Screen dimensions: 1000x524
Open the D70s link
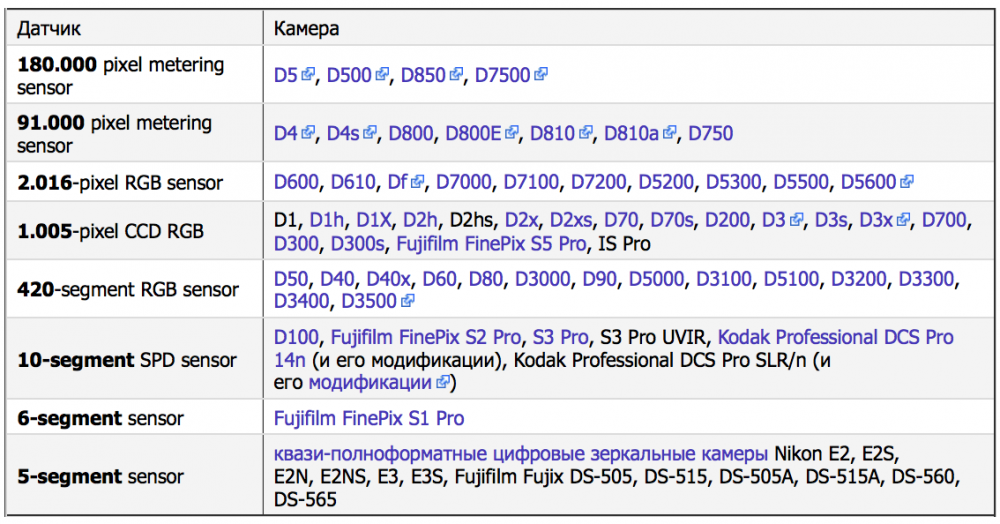pos(672,221)
